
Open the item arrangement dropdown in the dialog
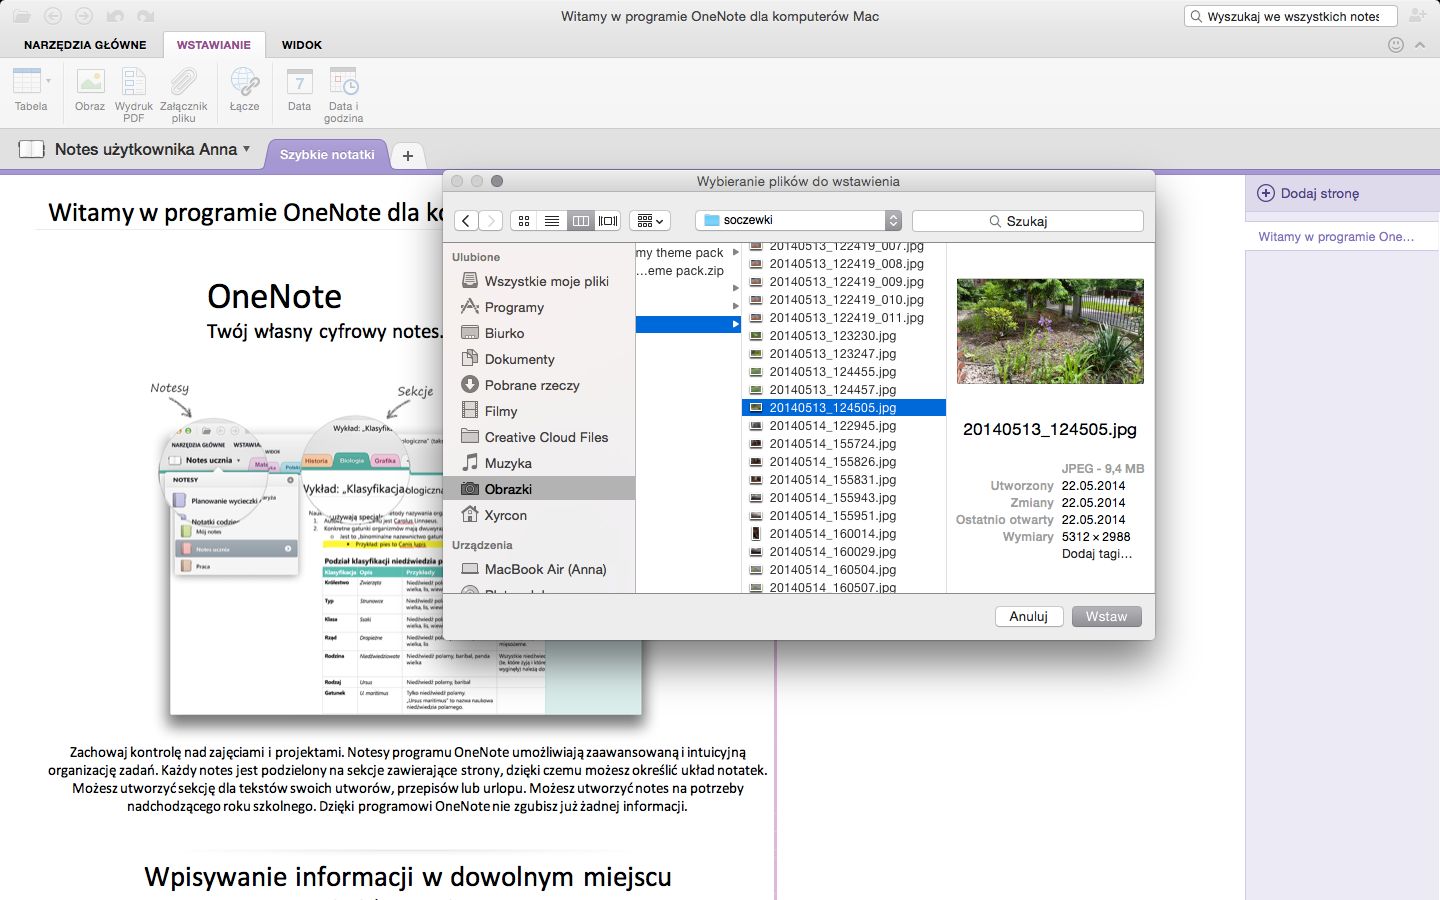coord(650,221)
